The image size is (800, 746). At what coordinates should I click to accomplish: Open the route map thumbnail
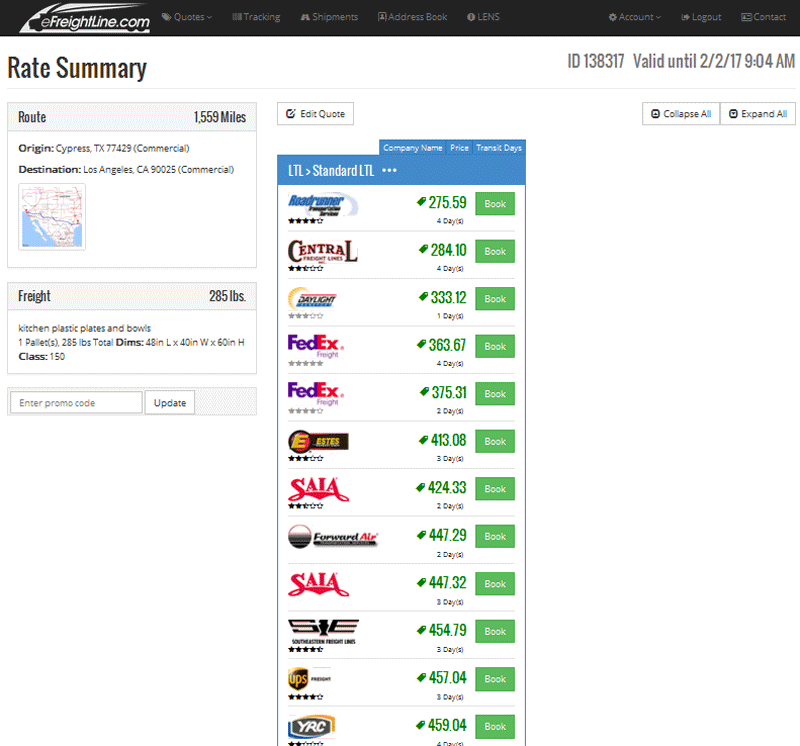[x=52, y=217]
